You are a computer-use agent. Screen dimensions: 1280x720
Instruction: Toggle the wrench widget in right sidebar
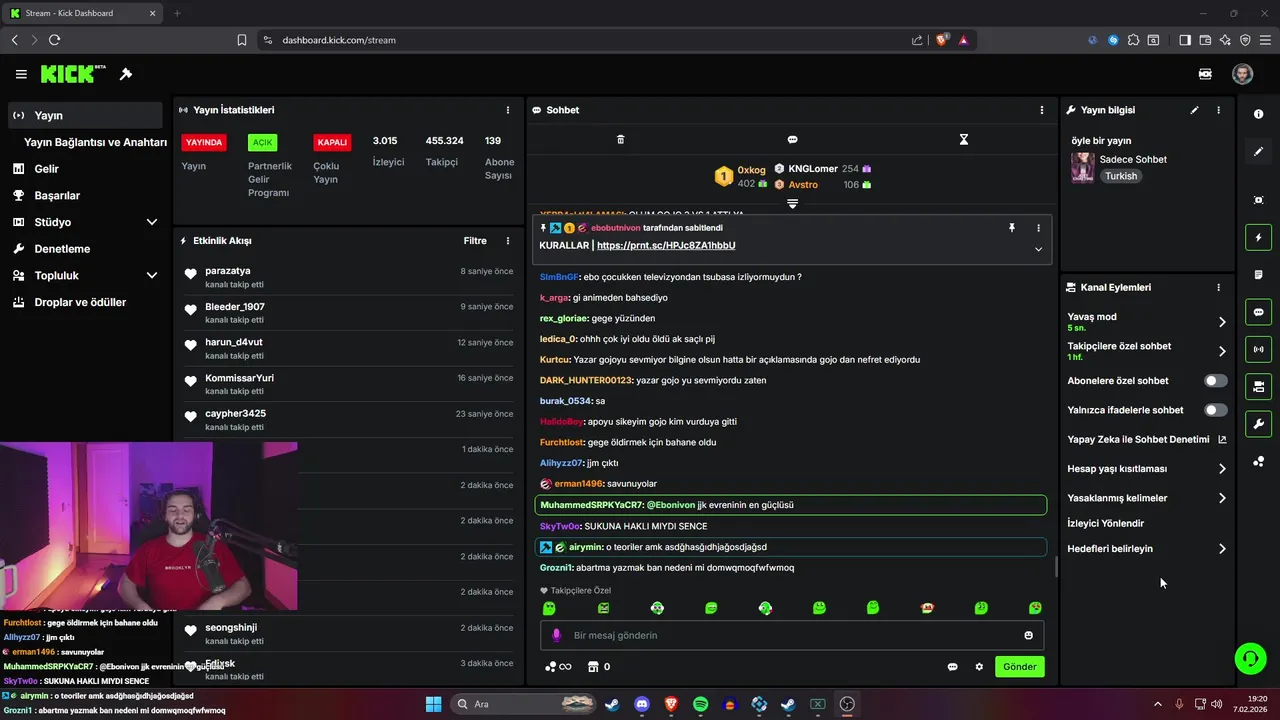click(1258, 423)
